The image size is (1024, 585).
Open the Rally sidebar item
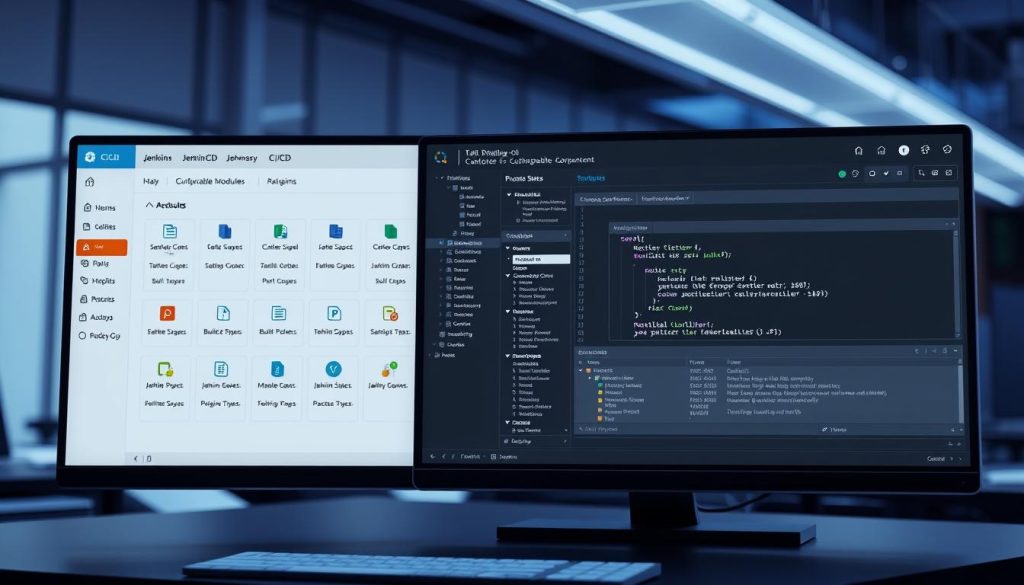(95, 264)
